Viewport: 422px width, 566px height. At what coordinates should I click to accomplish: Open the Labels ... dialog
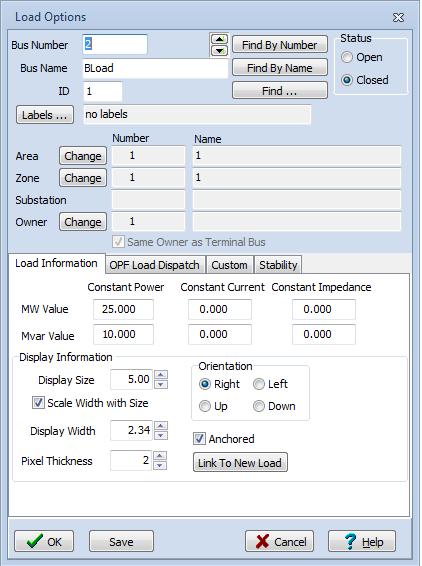pyautogui.click(x=45, y=115)
